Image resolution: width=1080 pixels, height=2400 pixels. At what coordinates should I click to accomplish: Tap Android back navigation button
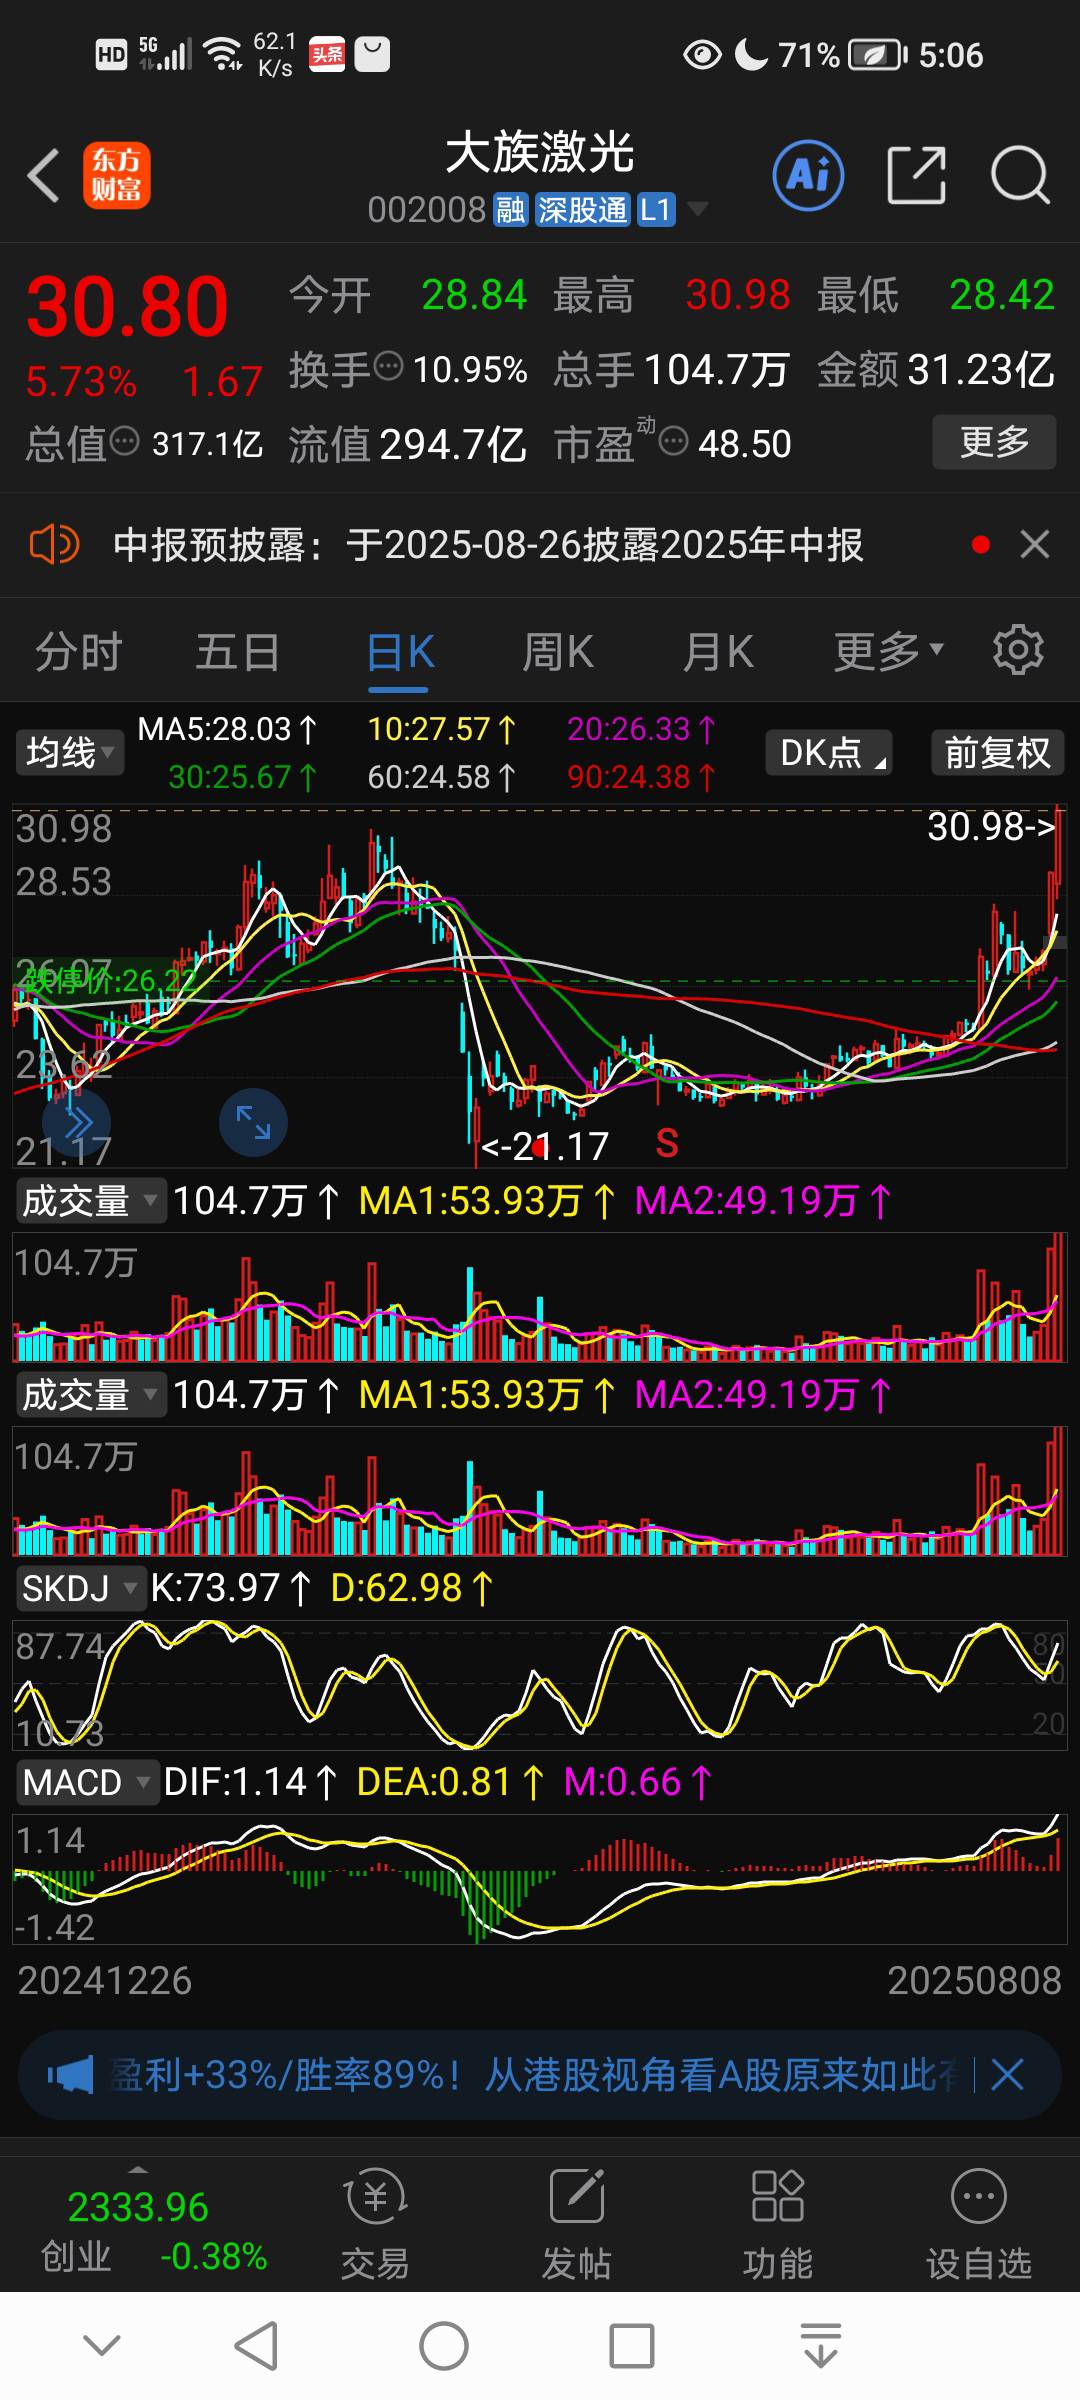click(x=256, y=2345)
